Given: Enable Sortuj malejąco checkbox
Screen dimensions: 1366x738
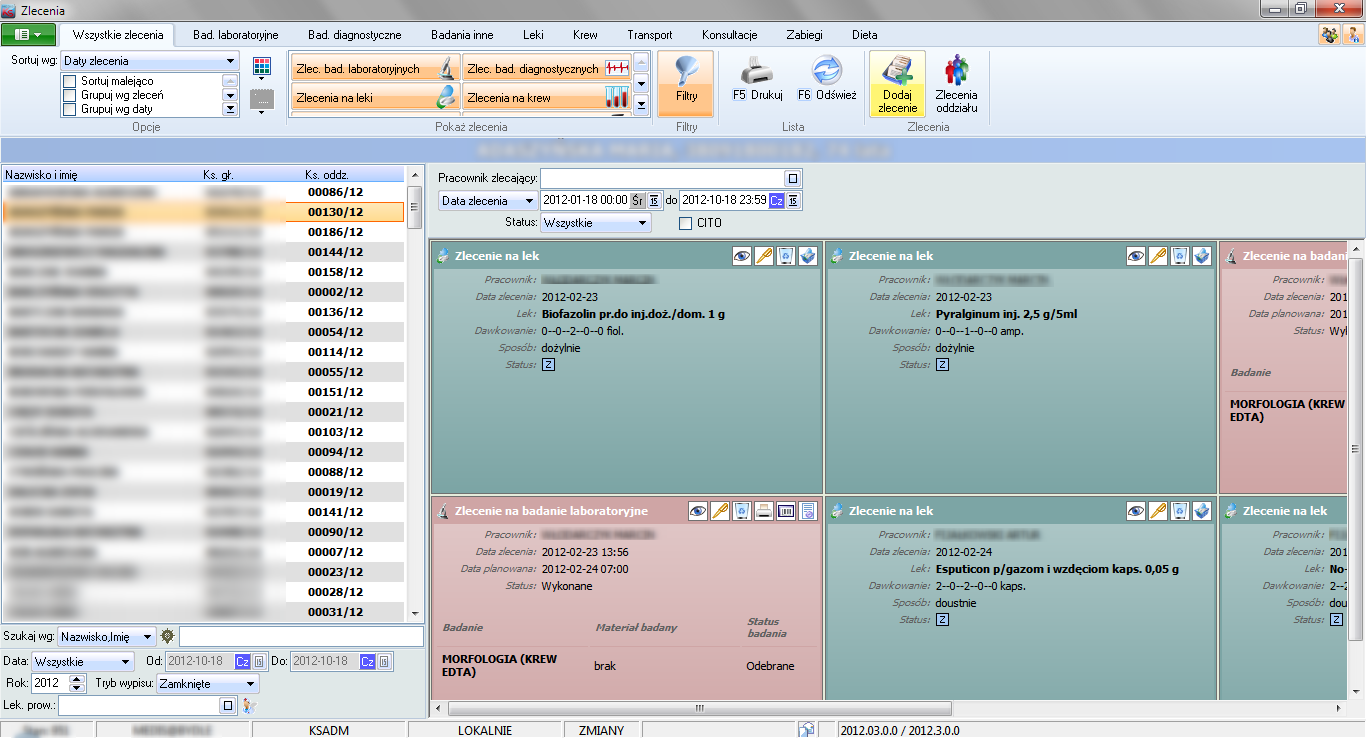Looking at the screenshot, I should pos(70,81).
